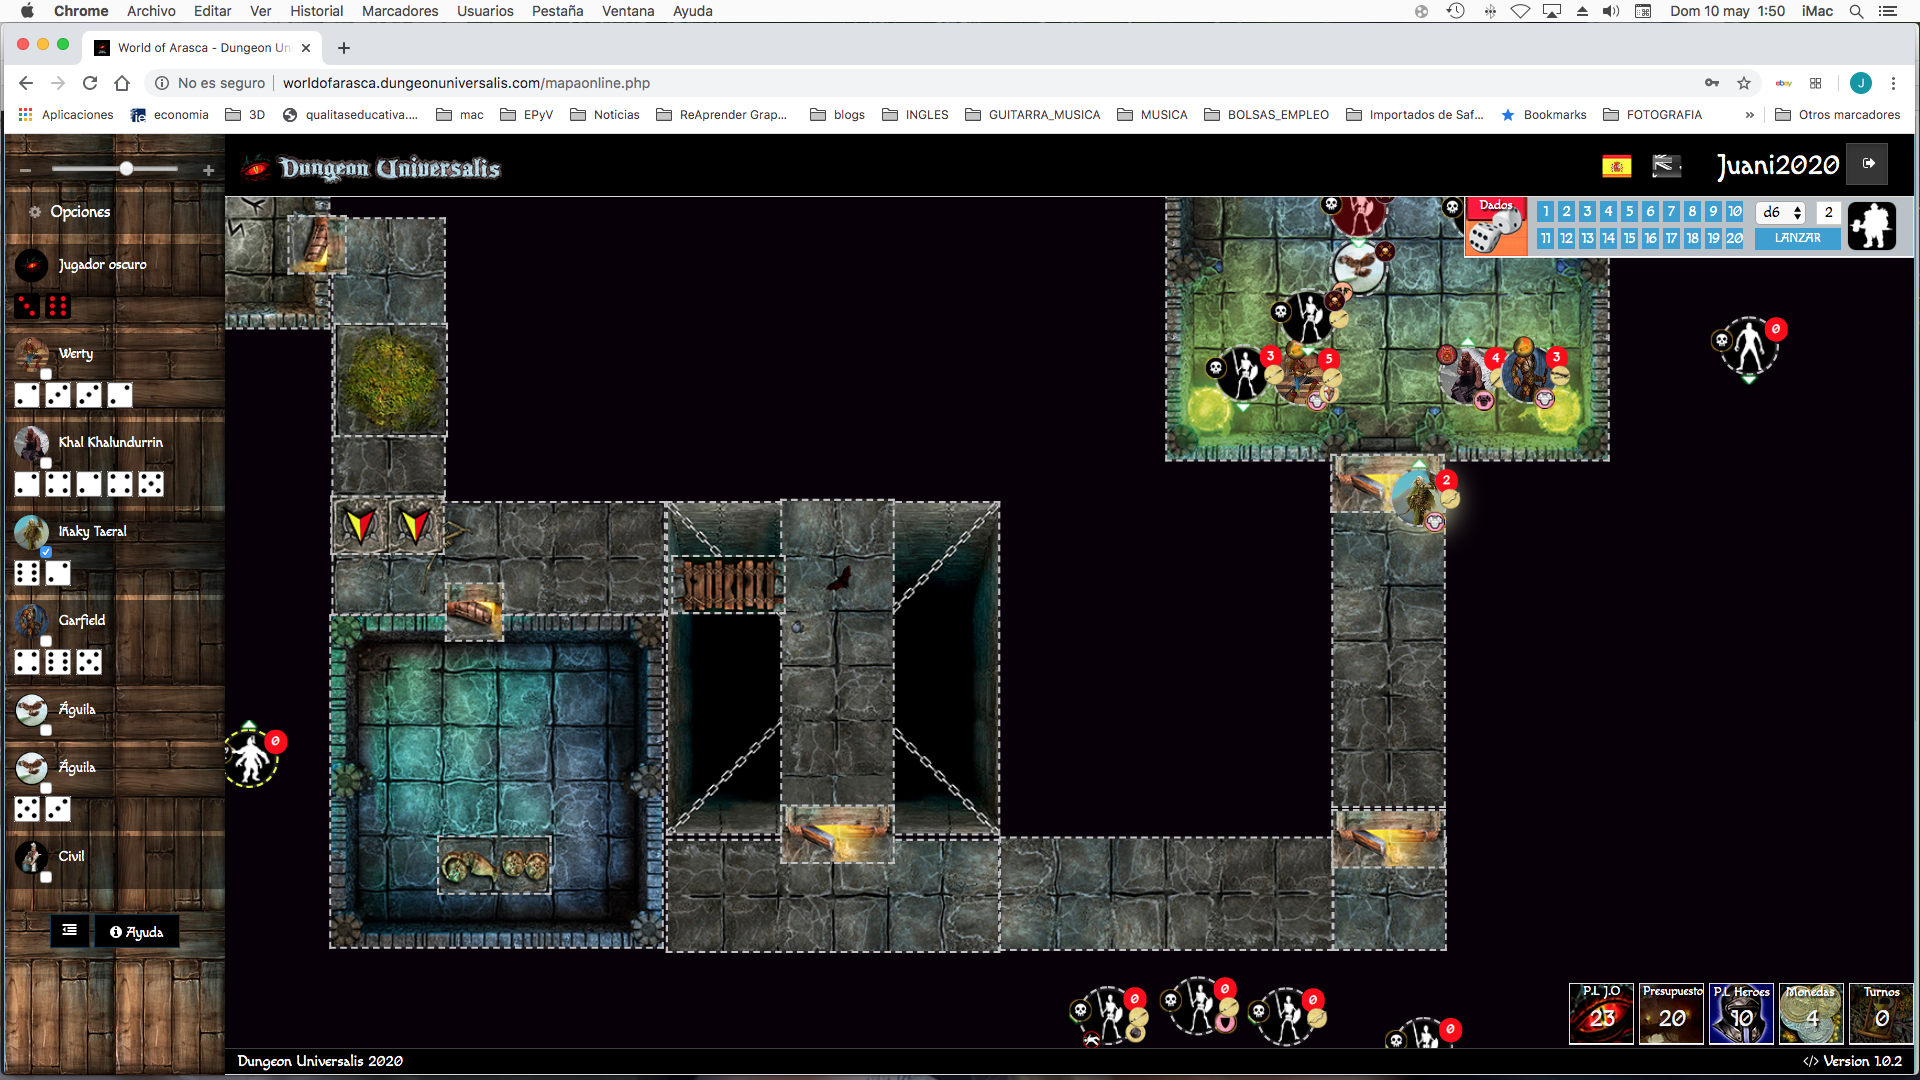This screenshot has height=1080, width=1920.
Task: Click the browser address bar URL
Action: (466, 83)
